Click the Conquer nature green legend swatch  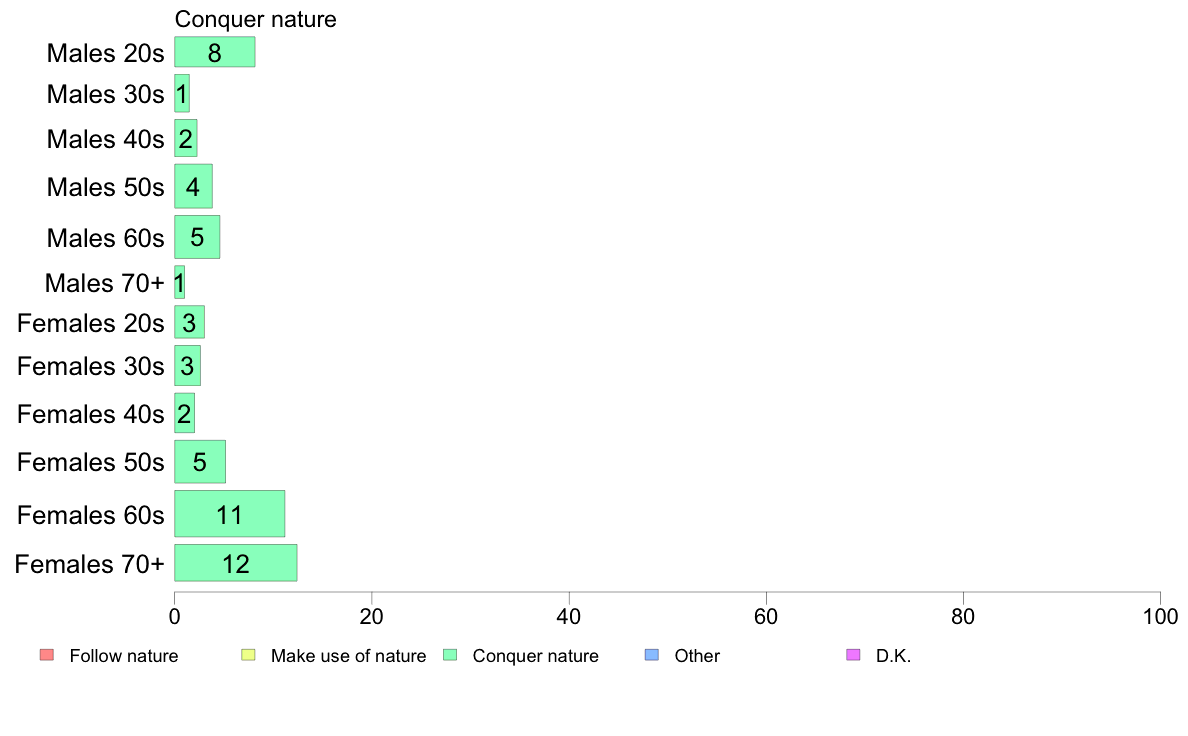[450, 655]
